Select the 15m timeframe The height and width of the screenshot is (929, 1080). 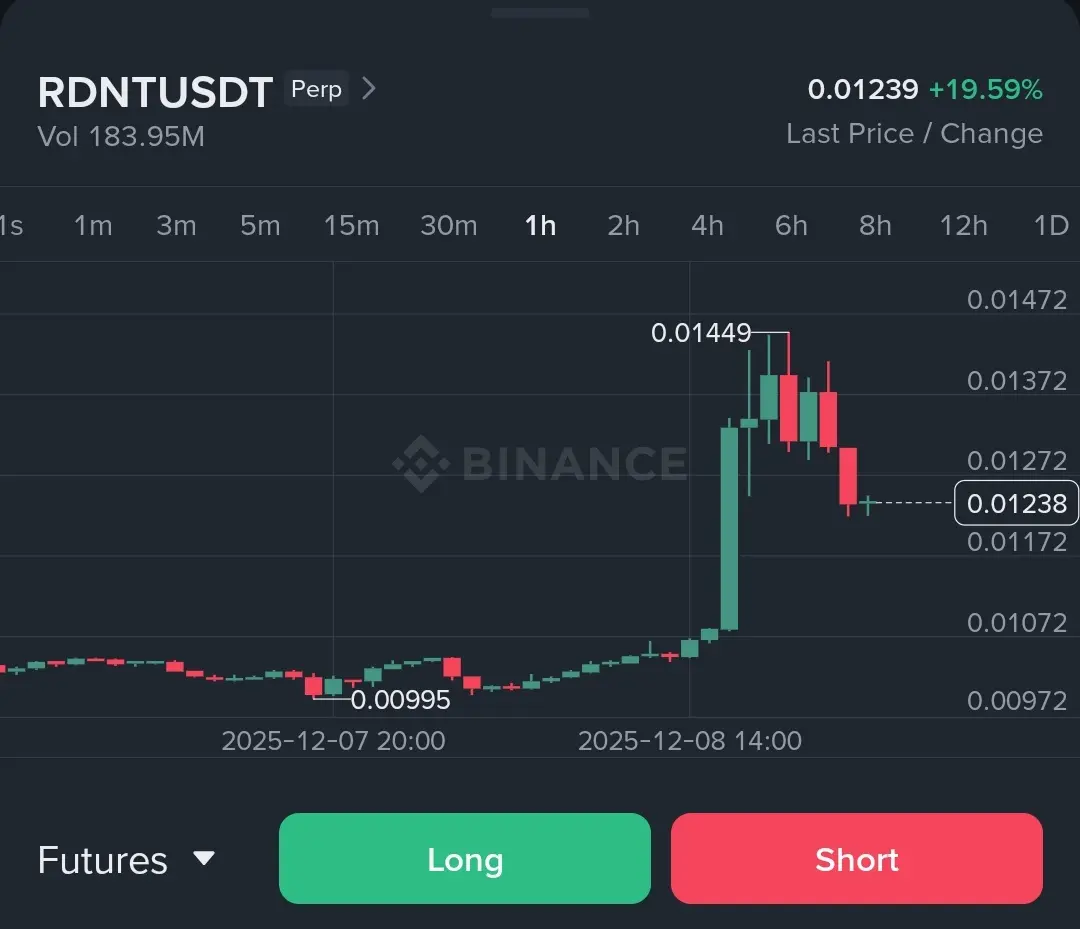pos(351,225)
